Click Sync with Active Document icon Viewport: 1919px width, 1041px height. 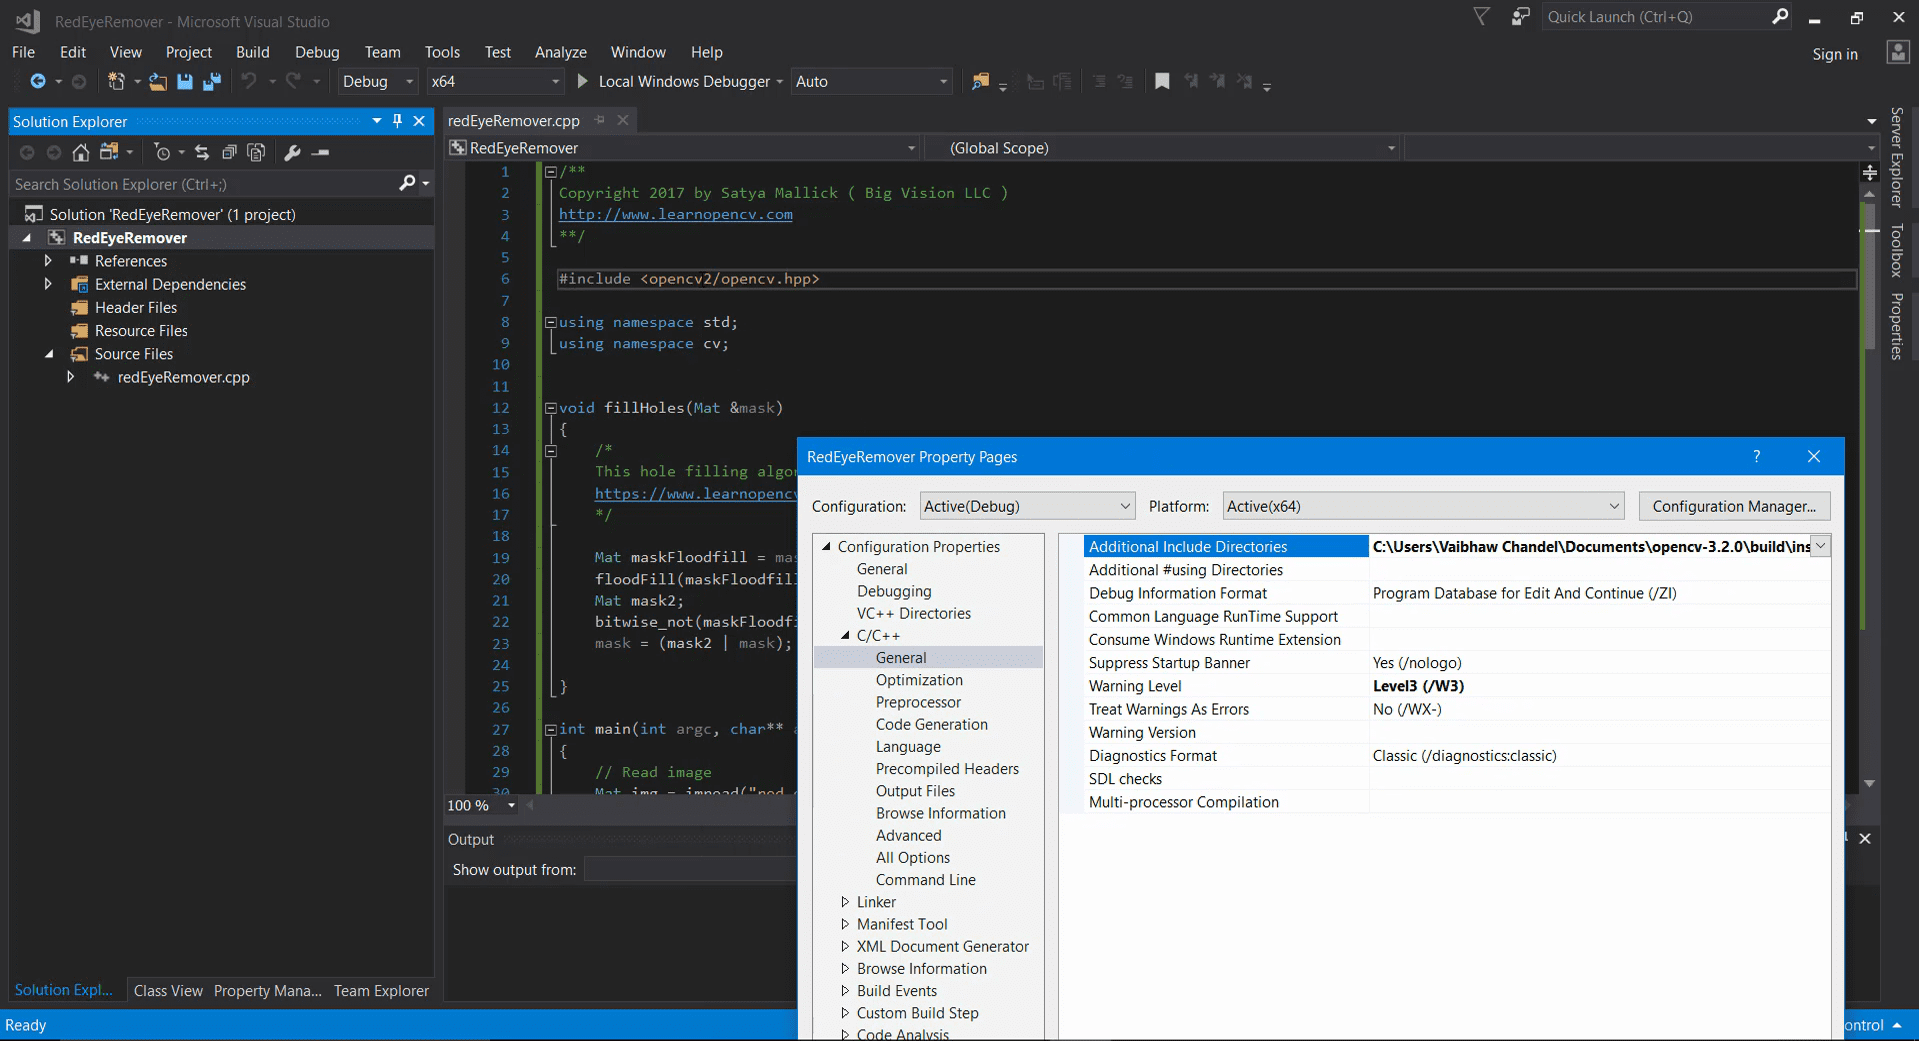point(202,152)
